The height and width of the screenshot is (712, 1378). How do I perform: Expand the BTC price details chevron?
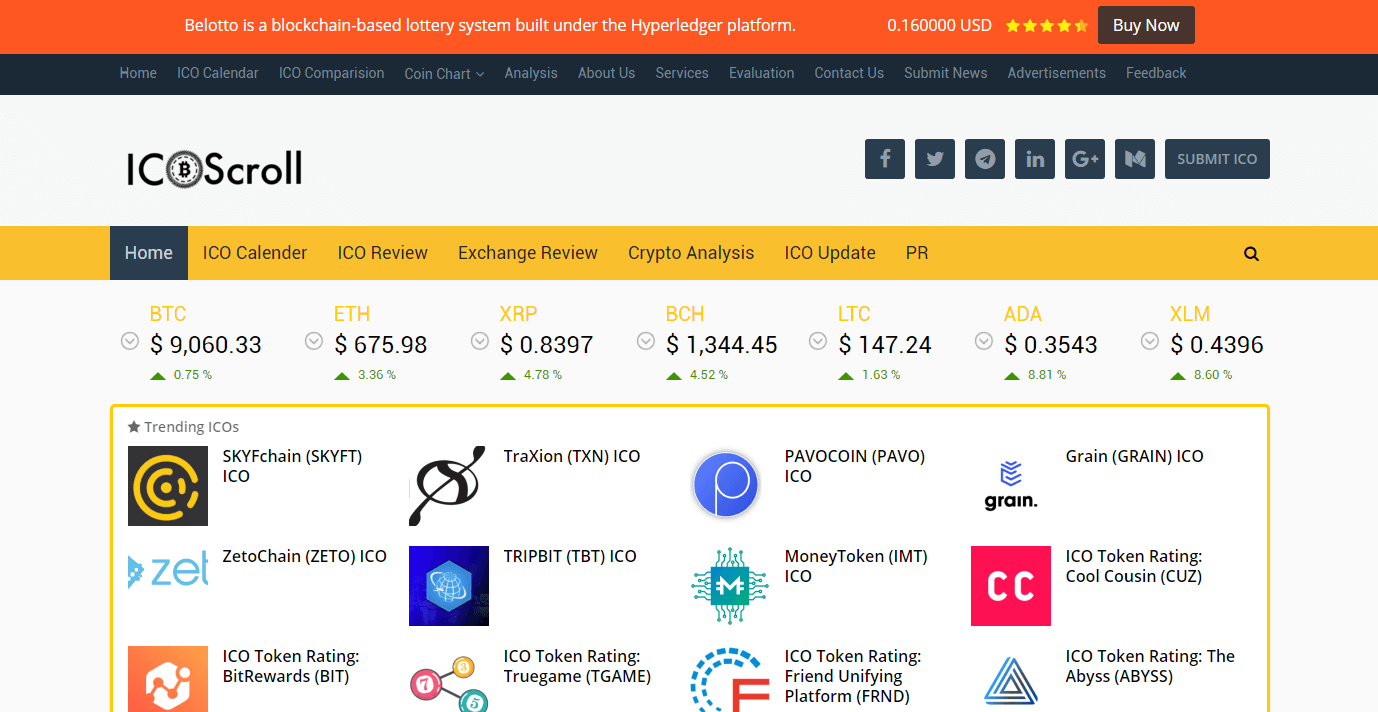point(129,341)
